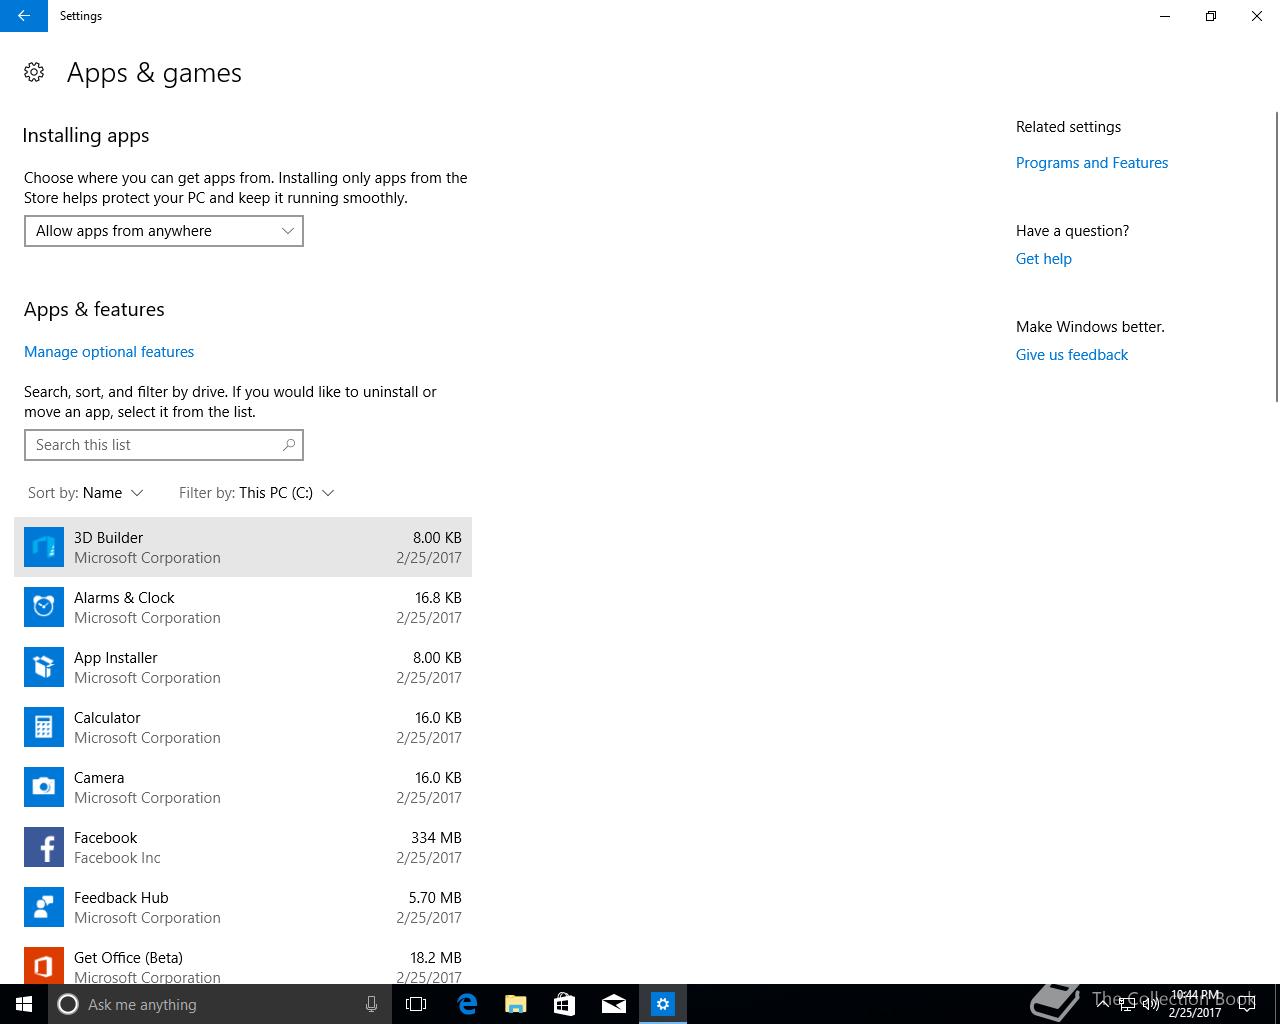Click the Cortana circle icon
Screen dimensions: 1280x1024
click(x=68, y=1004)
